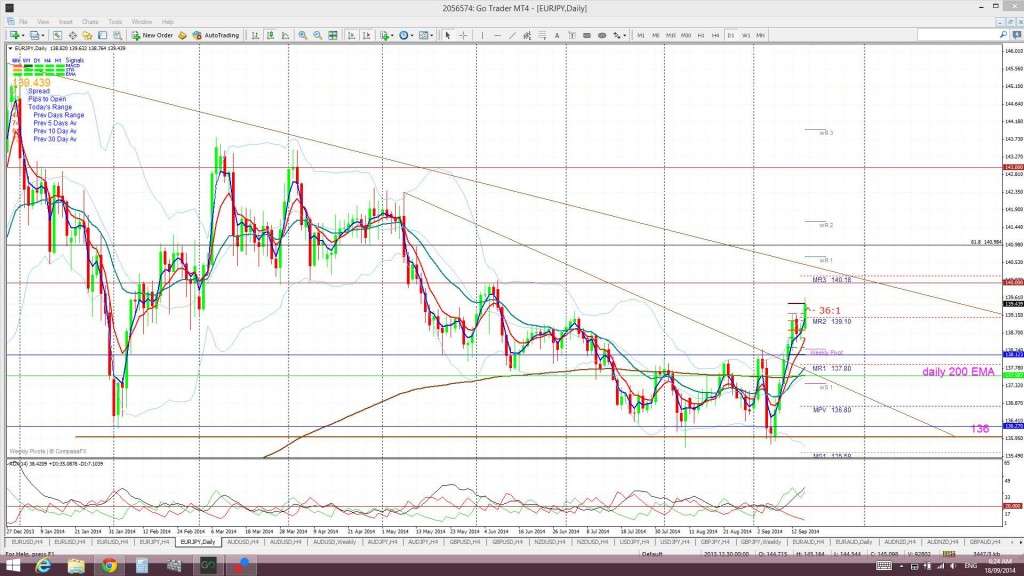Select the Text (A) drawing tool

tap(557, 35)
